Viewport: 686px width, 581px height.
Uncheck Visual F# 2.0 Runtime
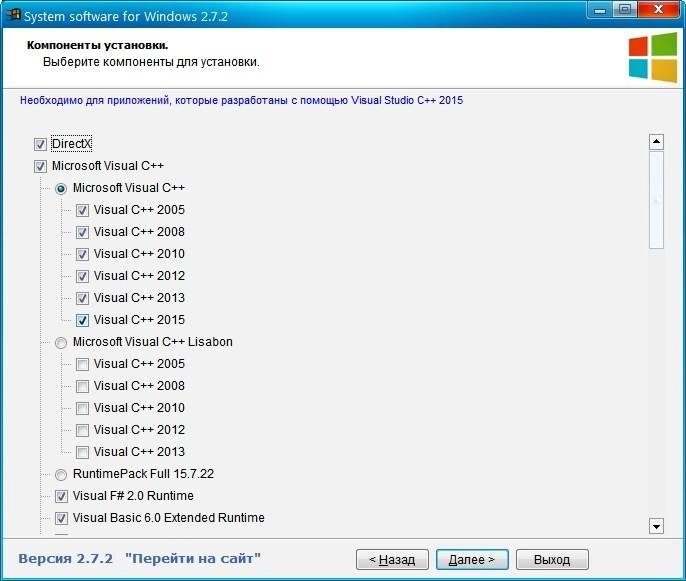pyautogui.click(x=61, y=496)
